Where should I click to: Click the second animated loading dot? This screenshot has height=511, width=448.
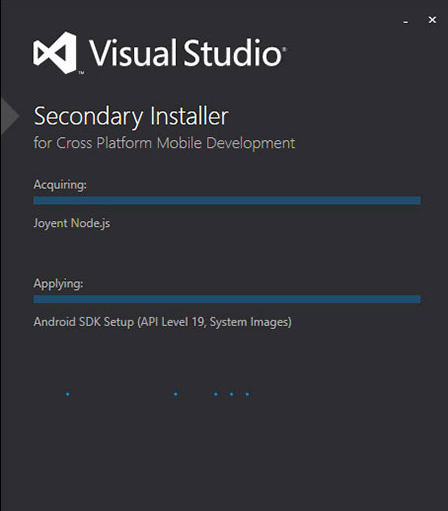click(x=176, y=394)
